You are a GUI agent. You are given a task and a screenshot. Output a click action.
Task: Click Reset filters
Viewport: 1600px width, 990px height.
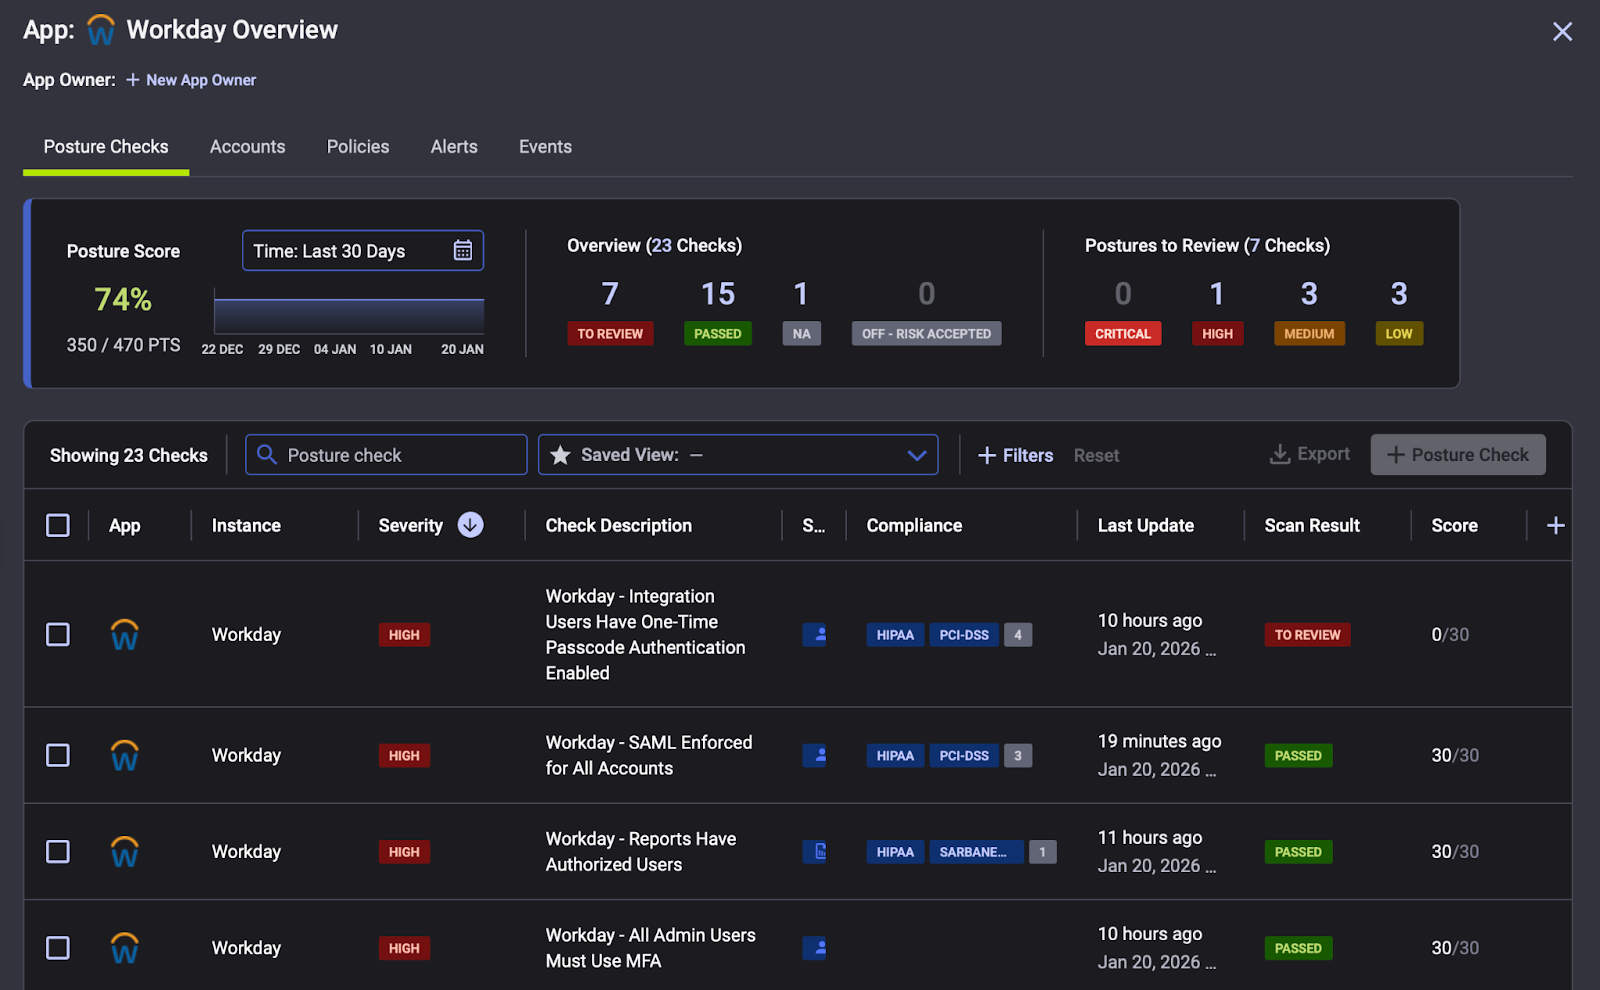click(1096, 455)
